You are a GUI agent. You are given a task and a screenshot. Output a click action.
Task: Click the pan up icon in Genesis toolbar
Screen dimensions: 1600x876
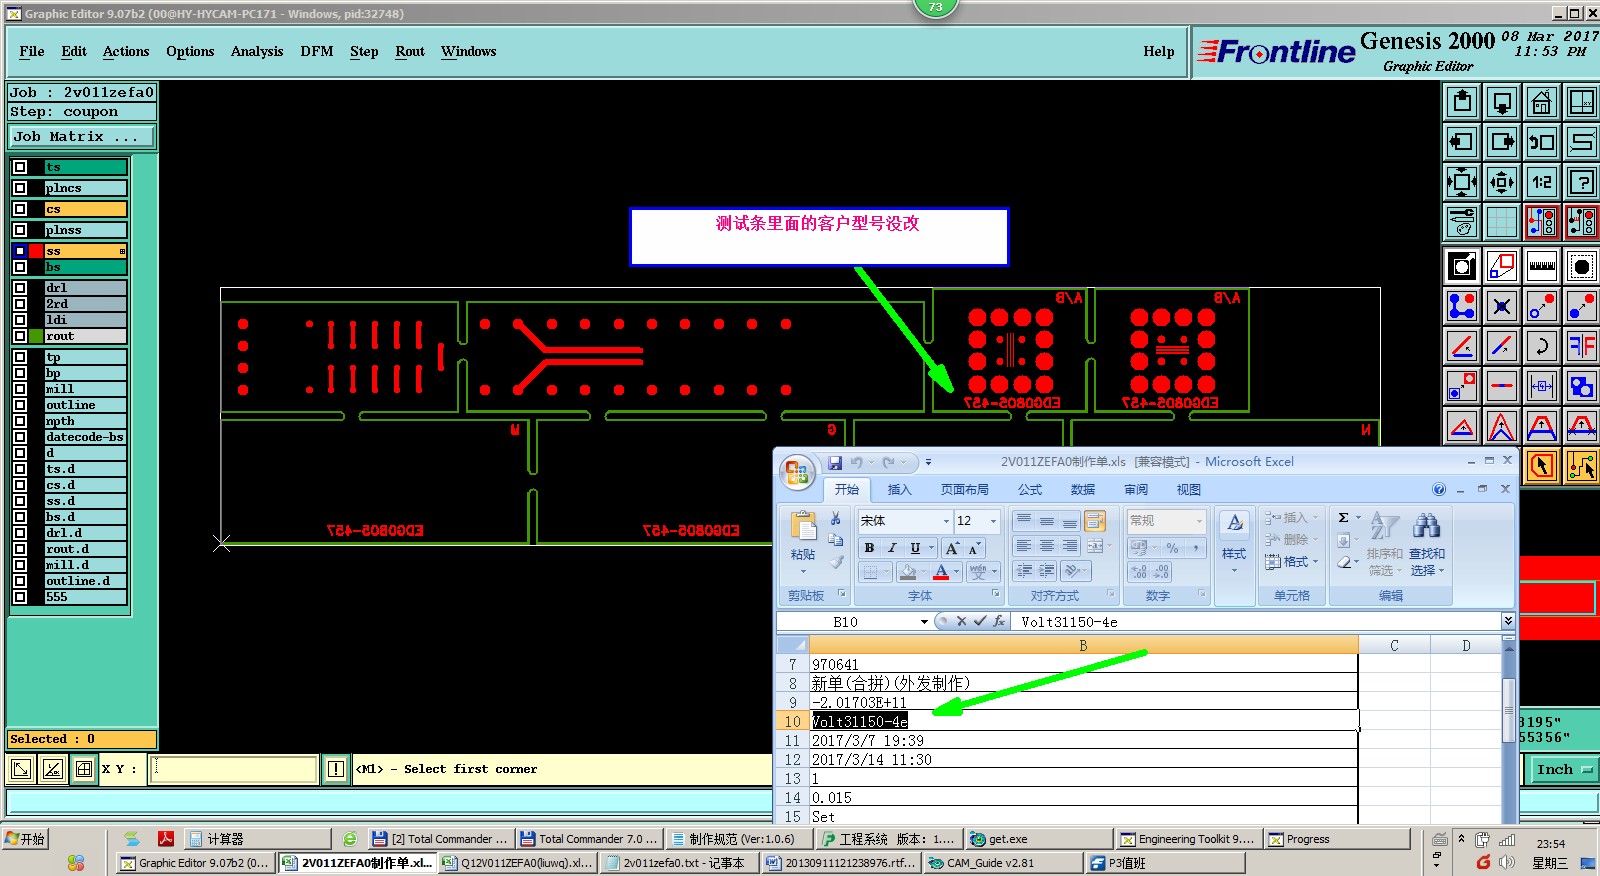[1462, 102]
